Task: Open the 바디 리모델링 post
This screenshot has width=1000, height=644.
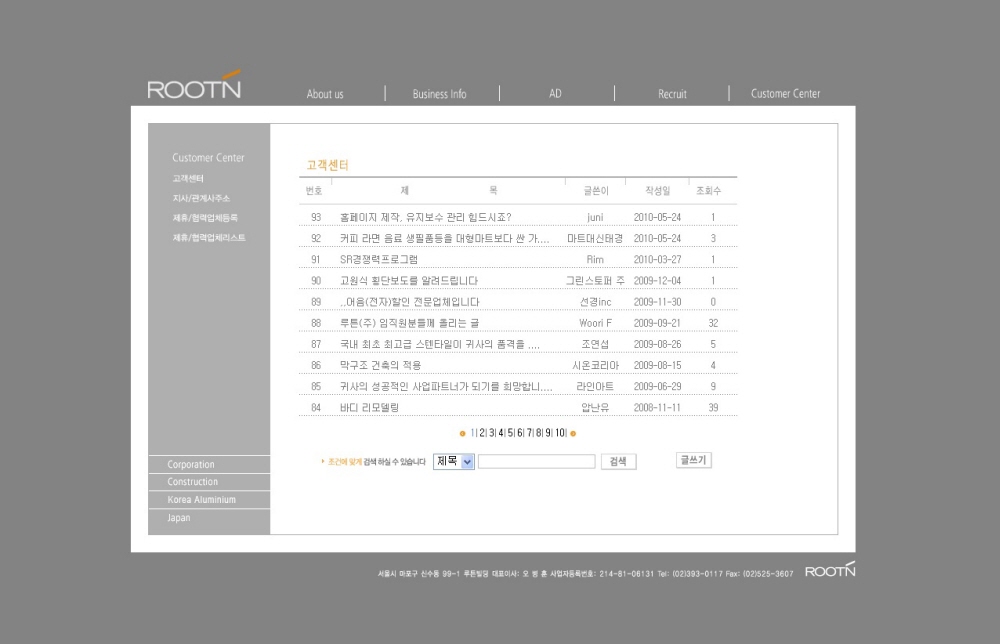Action: [369, 407]
